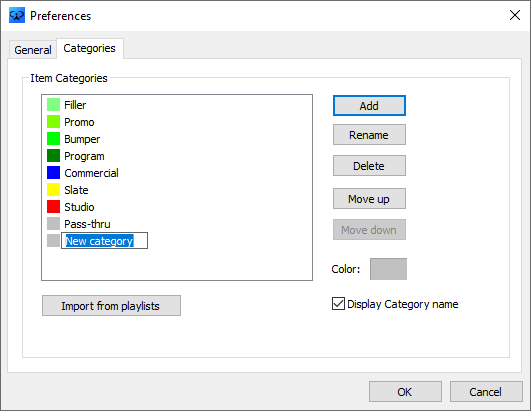Open the Categories tab

click(x=89, y=48)
